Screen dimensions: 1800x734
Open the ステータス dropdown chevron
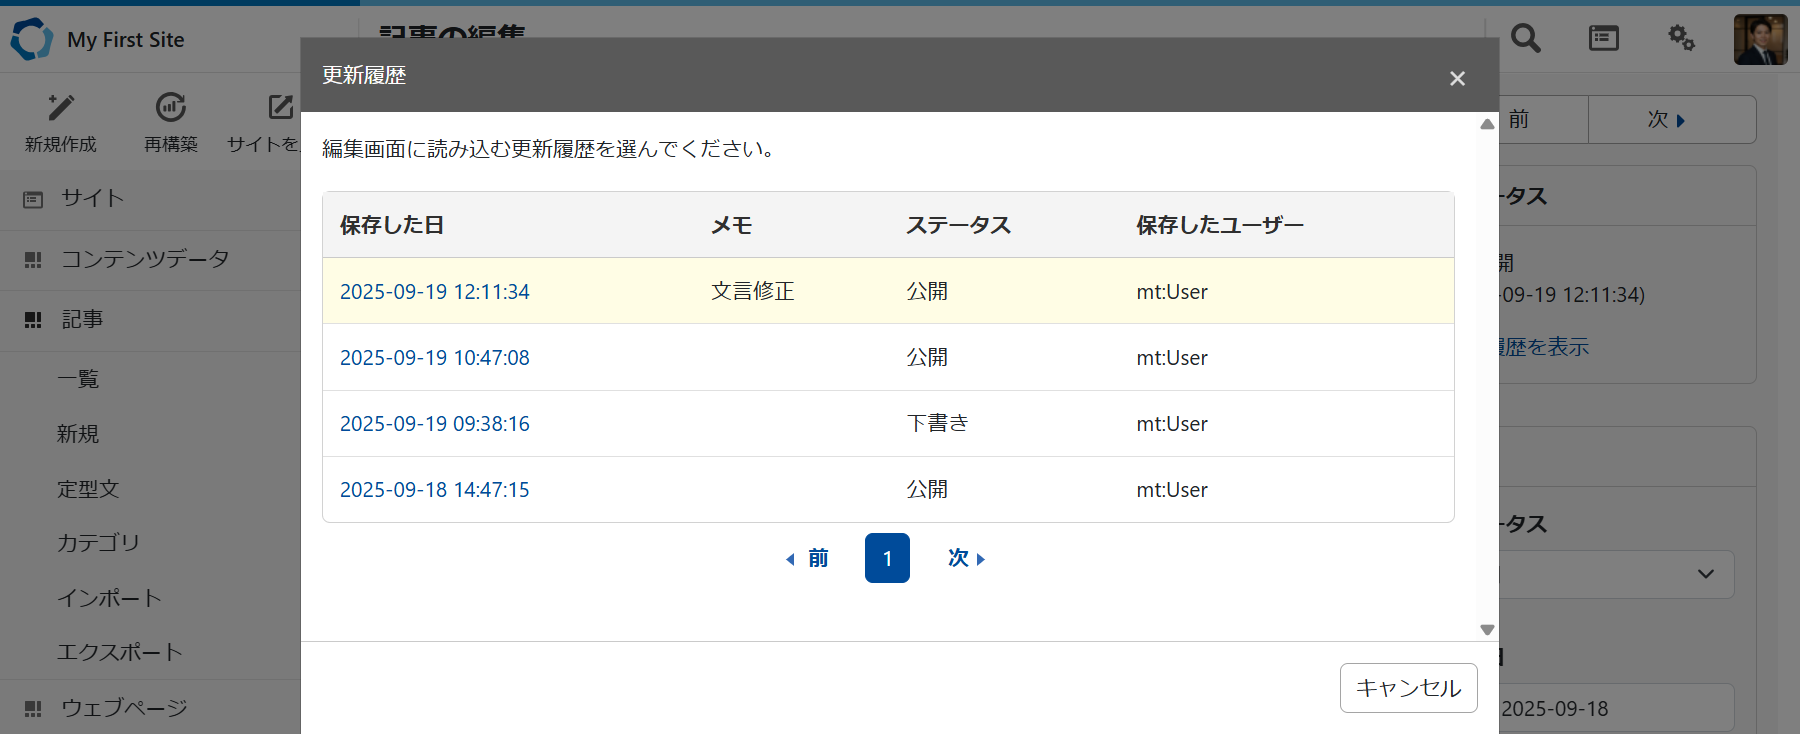pos(1706,574)
